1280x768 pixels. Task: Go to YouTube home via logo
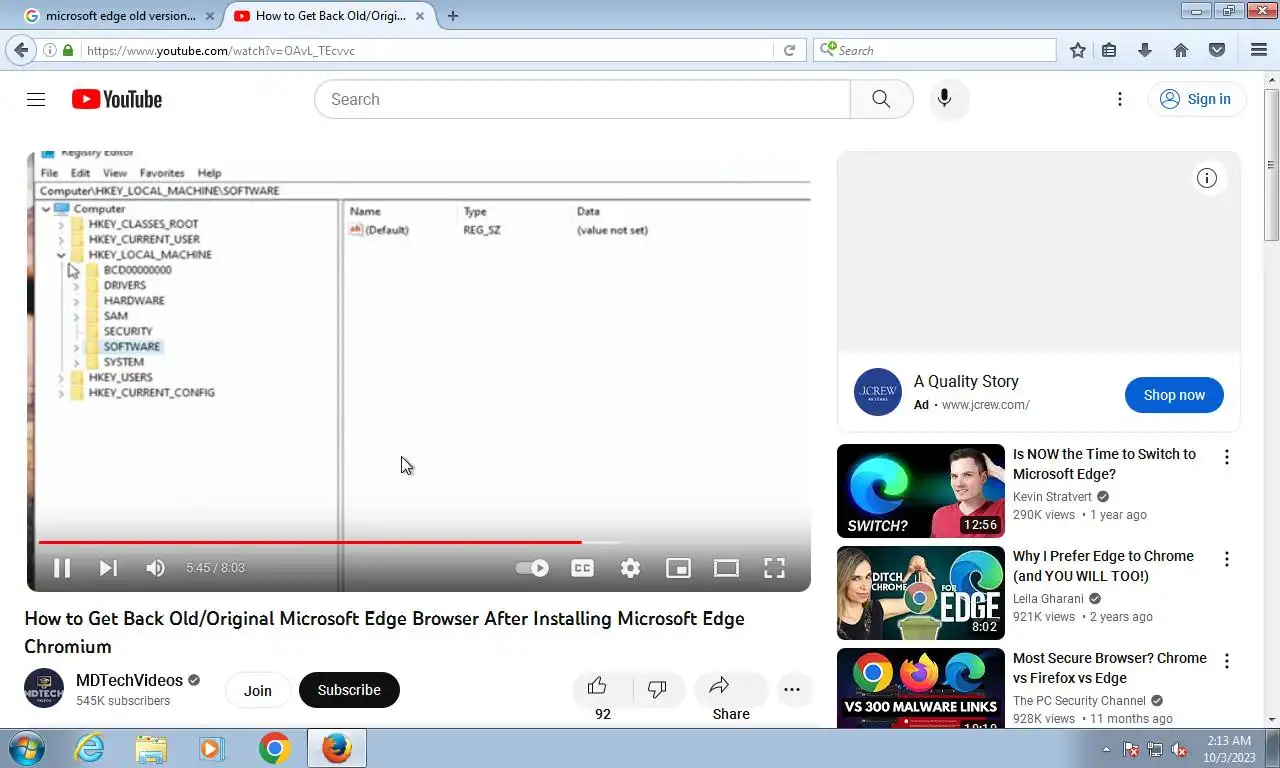click(117, 99)
